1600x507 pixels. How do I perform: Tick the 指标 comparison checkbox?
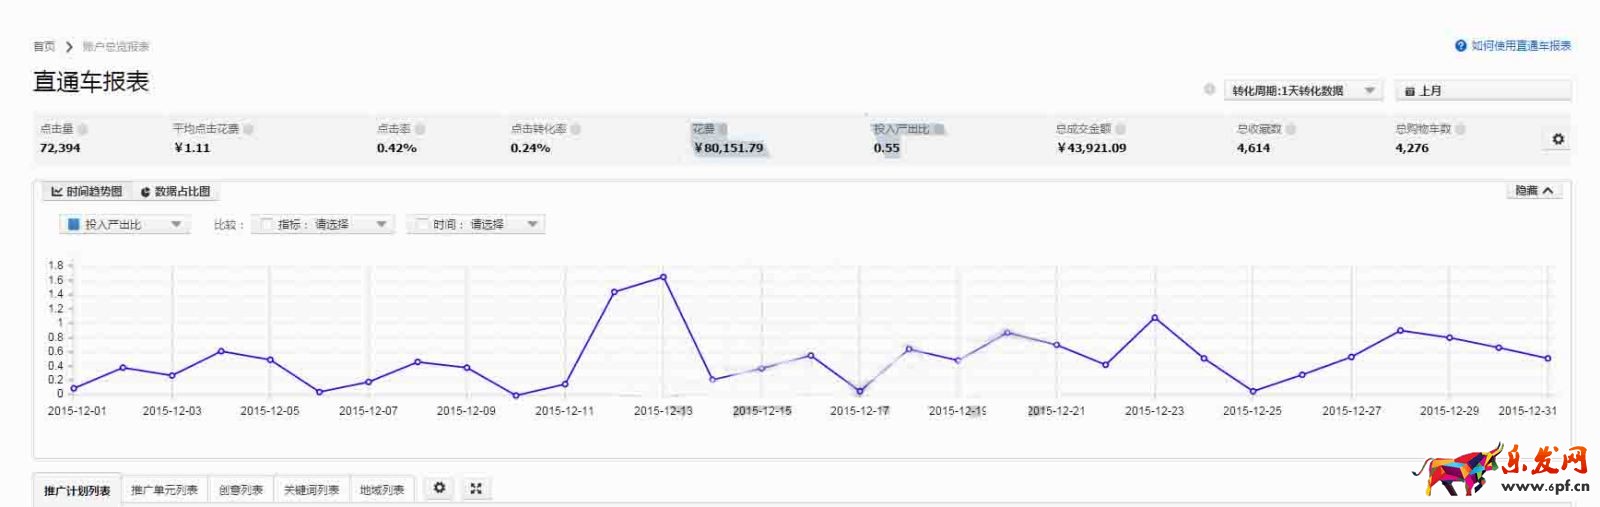266,225
